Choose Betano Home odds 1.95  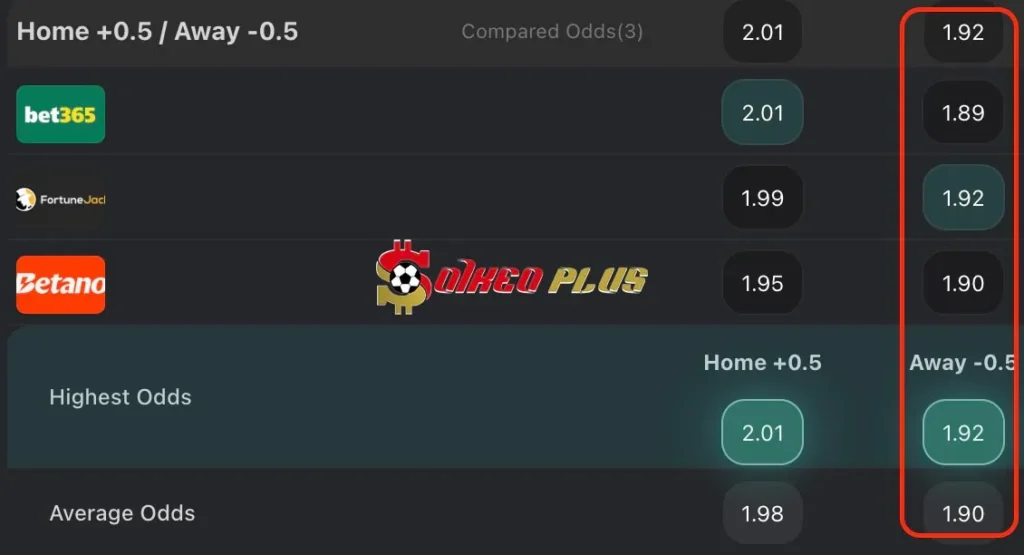(762, 283)
